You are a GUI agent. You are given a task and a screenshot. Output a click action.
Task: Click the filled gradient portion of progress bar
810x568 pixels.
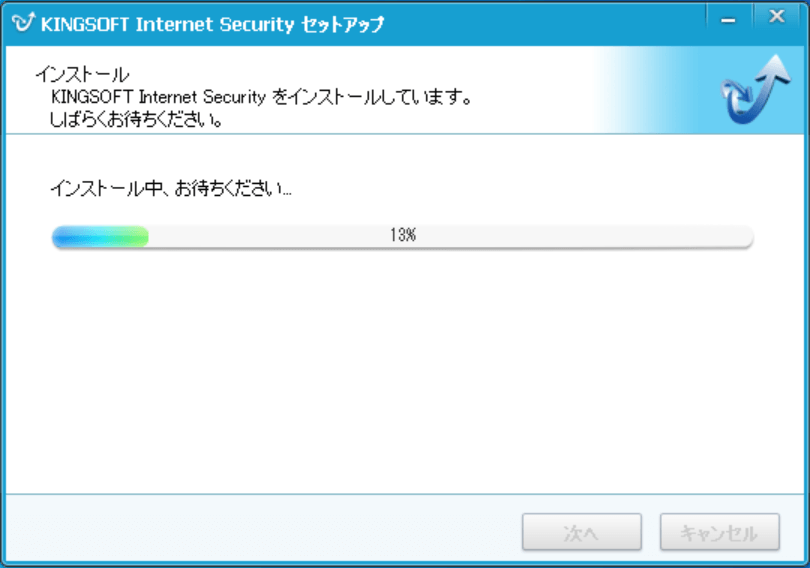coord(100,237)
